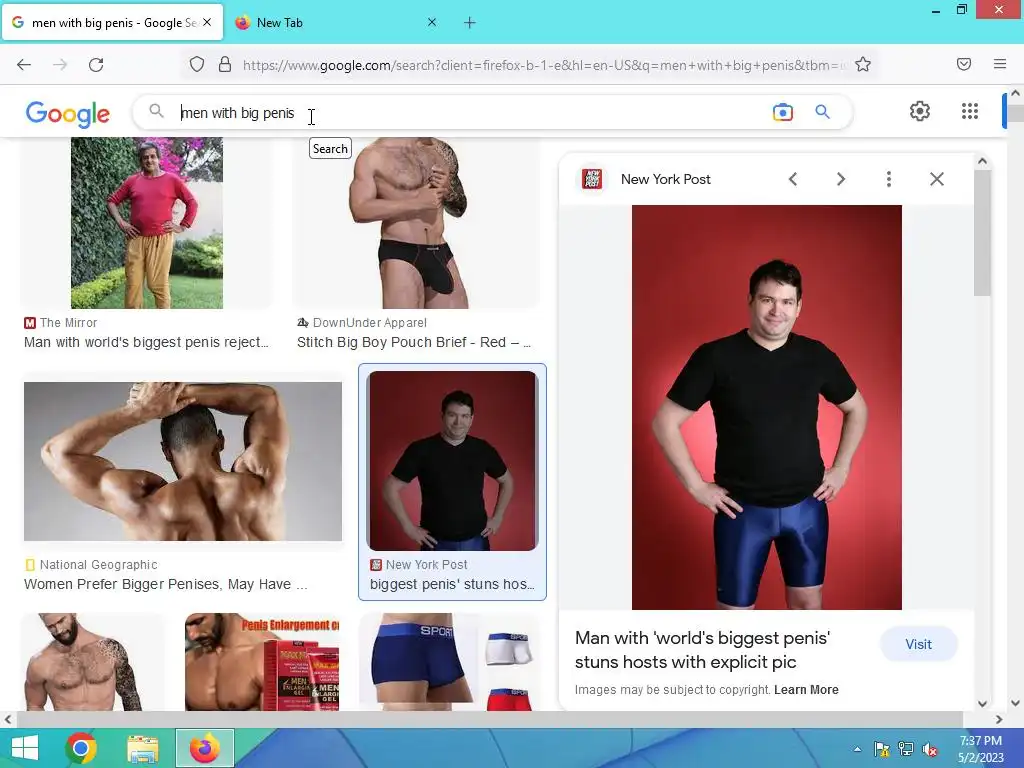The width and height of the screenshot is (1024, 768).
Task: View site security padlock info
Action: [225, 65]
